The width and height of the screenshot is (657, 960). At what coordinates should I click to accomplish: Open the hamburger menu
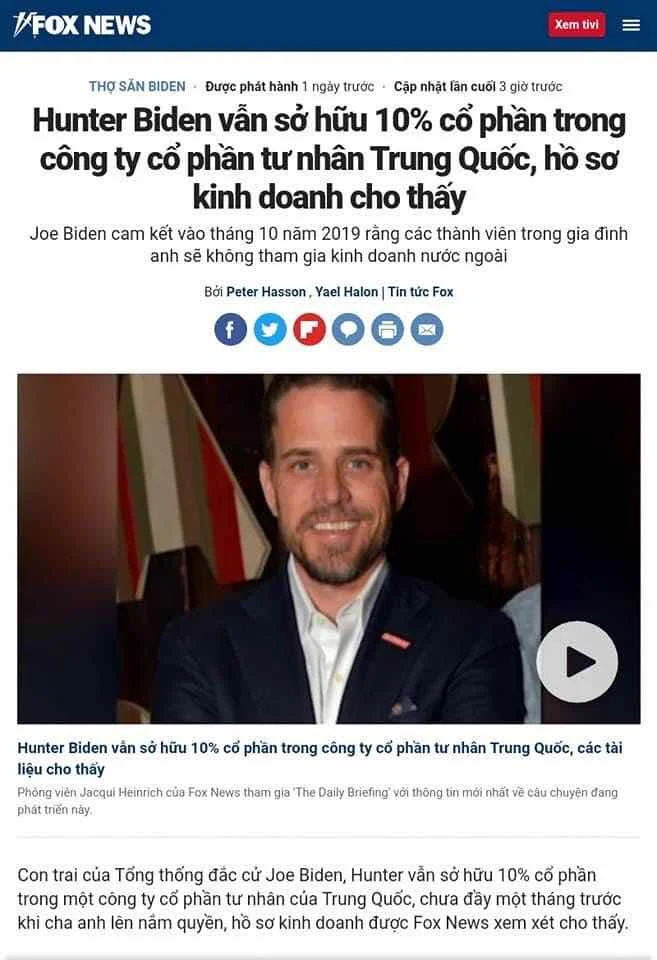click(631, 25)
